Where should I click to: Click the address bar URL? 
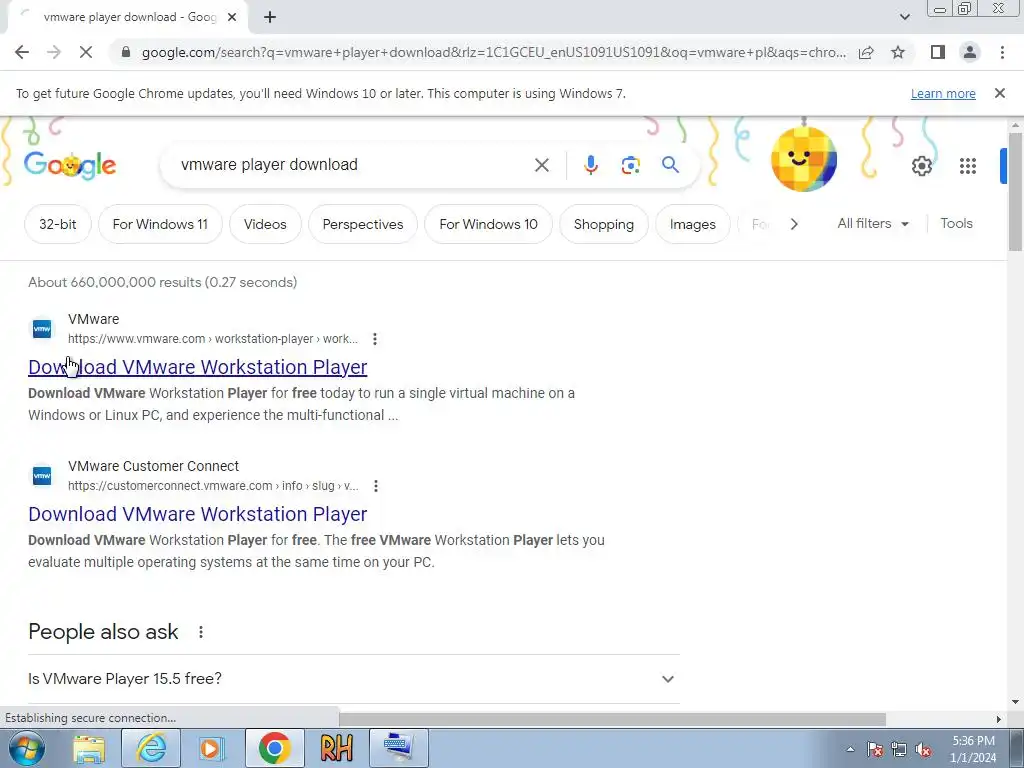pyautogui.click(x=494, y=52)
